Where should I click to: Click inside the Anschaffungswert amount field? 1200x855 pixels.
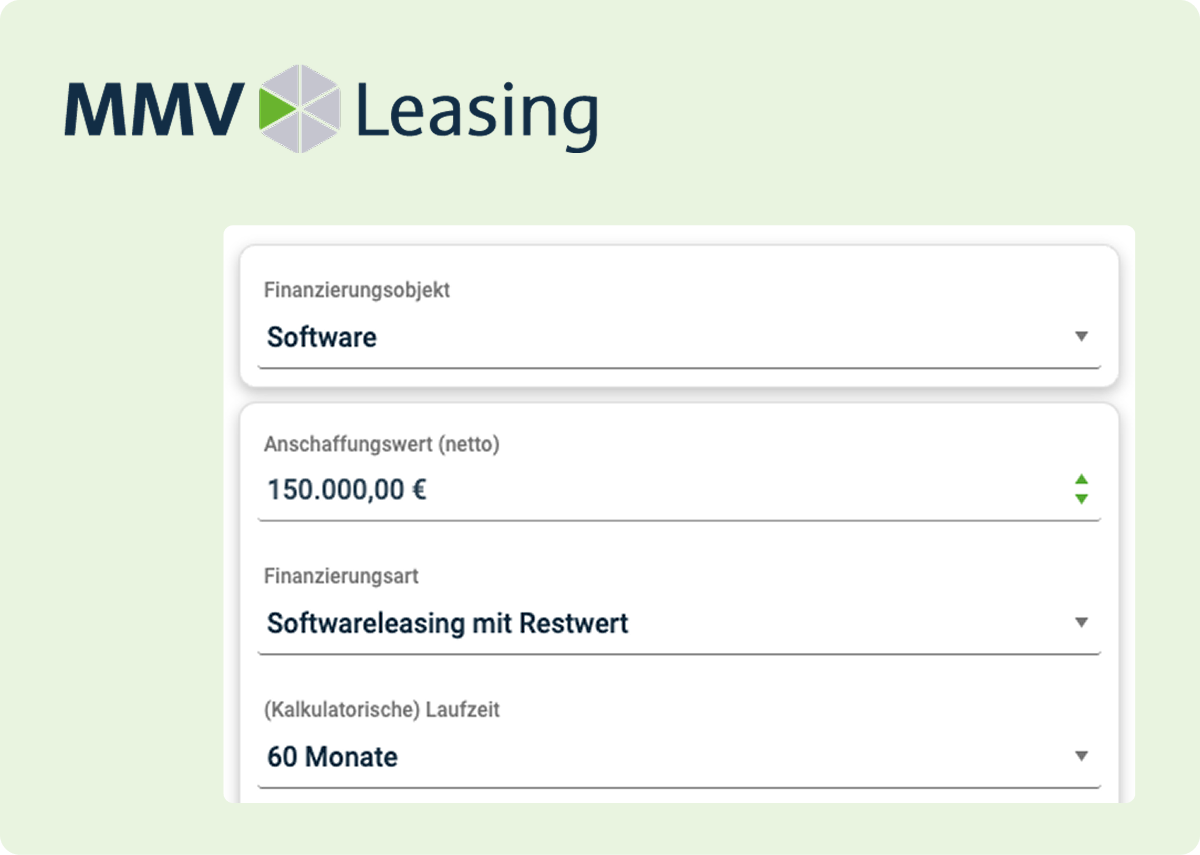pyautogui.click(x=600, y=489)
